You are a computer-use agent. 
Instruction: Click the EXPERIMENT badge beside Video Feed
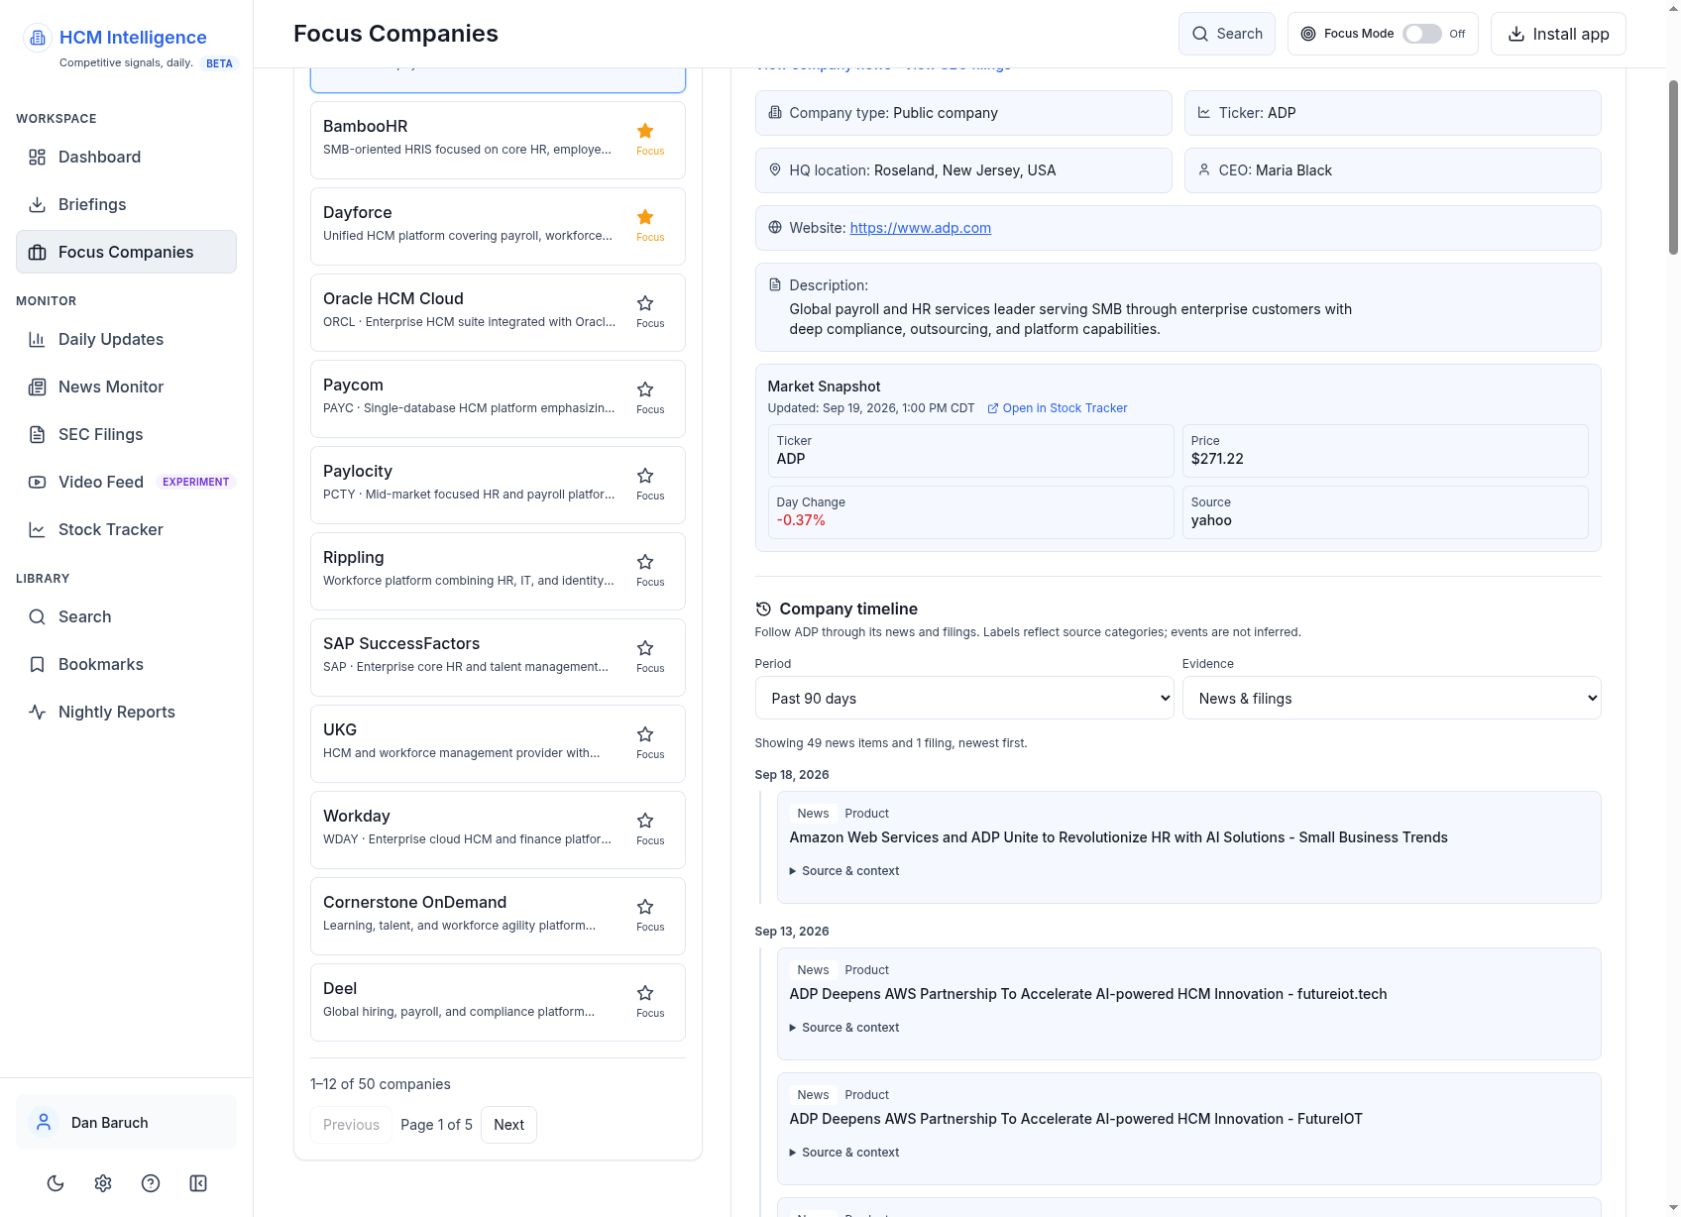point(196,482)
